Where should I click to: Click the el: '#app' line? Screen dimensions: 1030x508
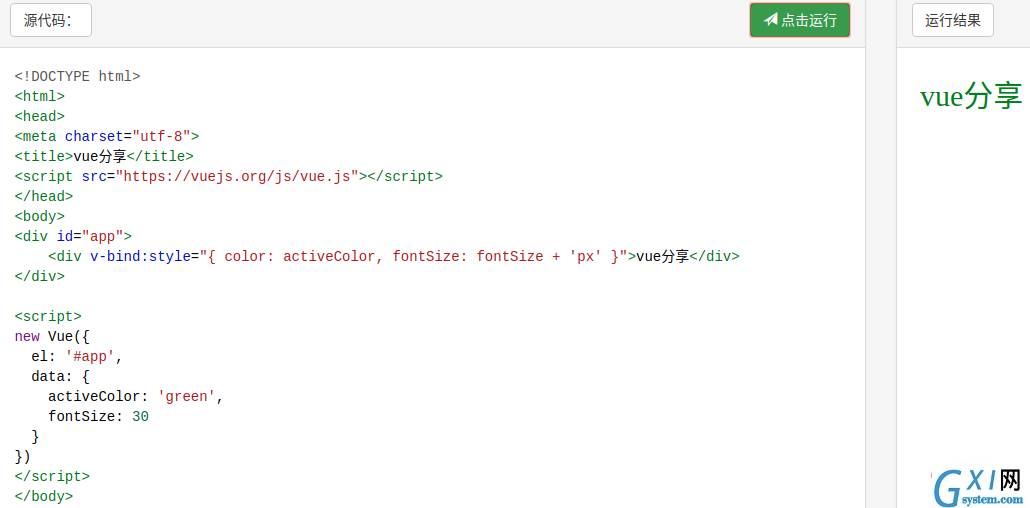click(77, 357)
